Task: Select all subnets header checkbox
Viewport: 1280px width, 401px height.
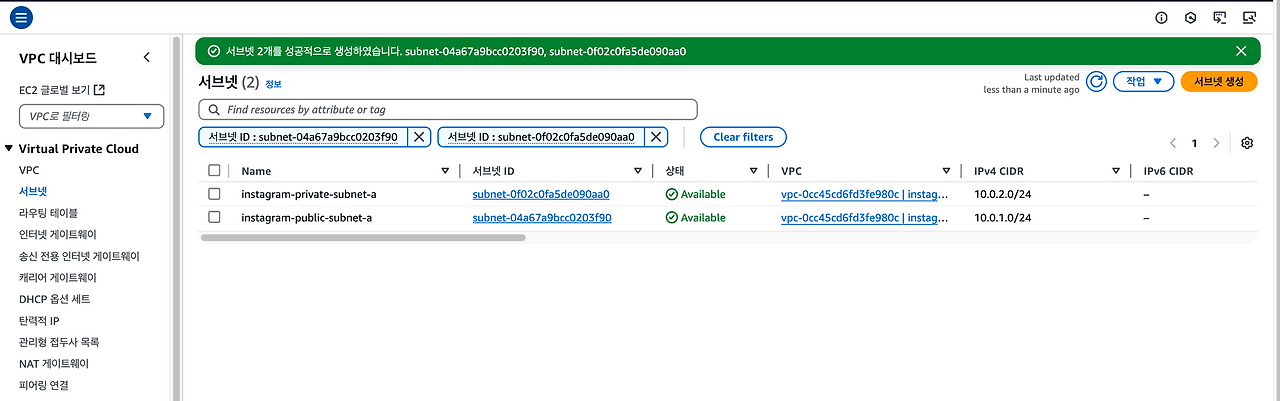Action: pyautogui.click(x=214, y=171)
